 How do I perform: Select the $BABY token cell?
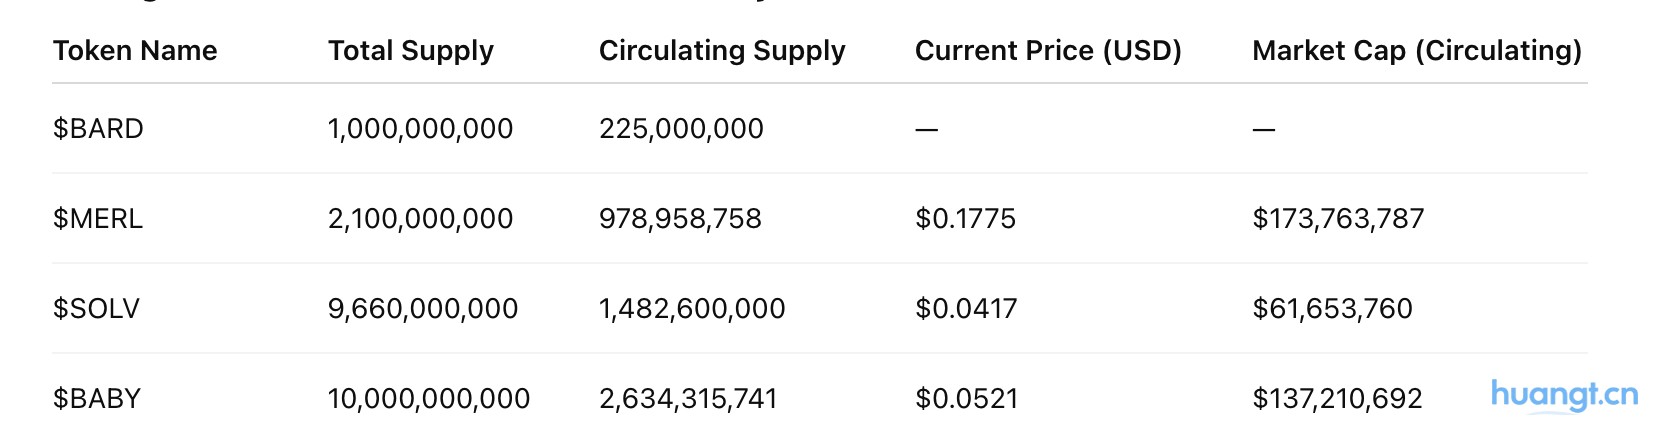[x=97, y=399]
